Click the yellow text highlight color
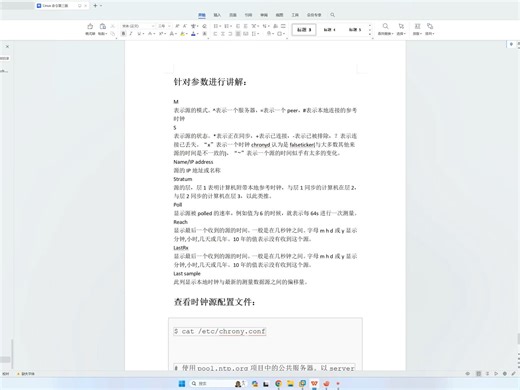This screenshot has width=520, height=390. tap(182, 34)
